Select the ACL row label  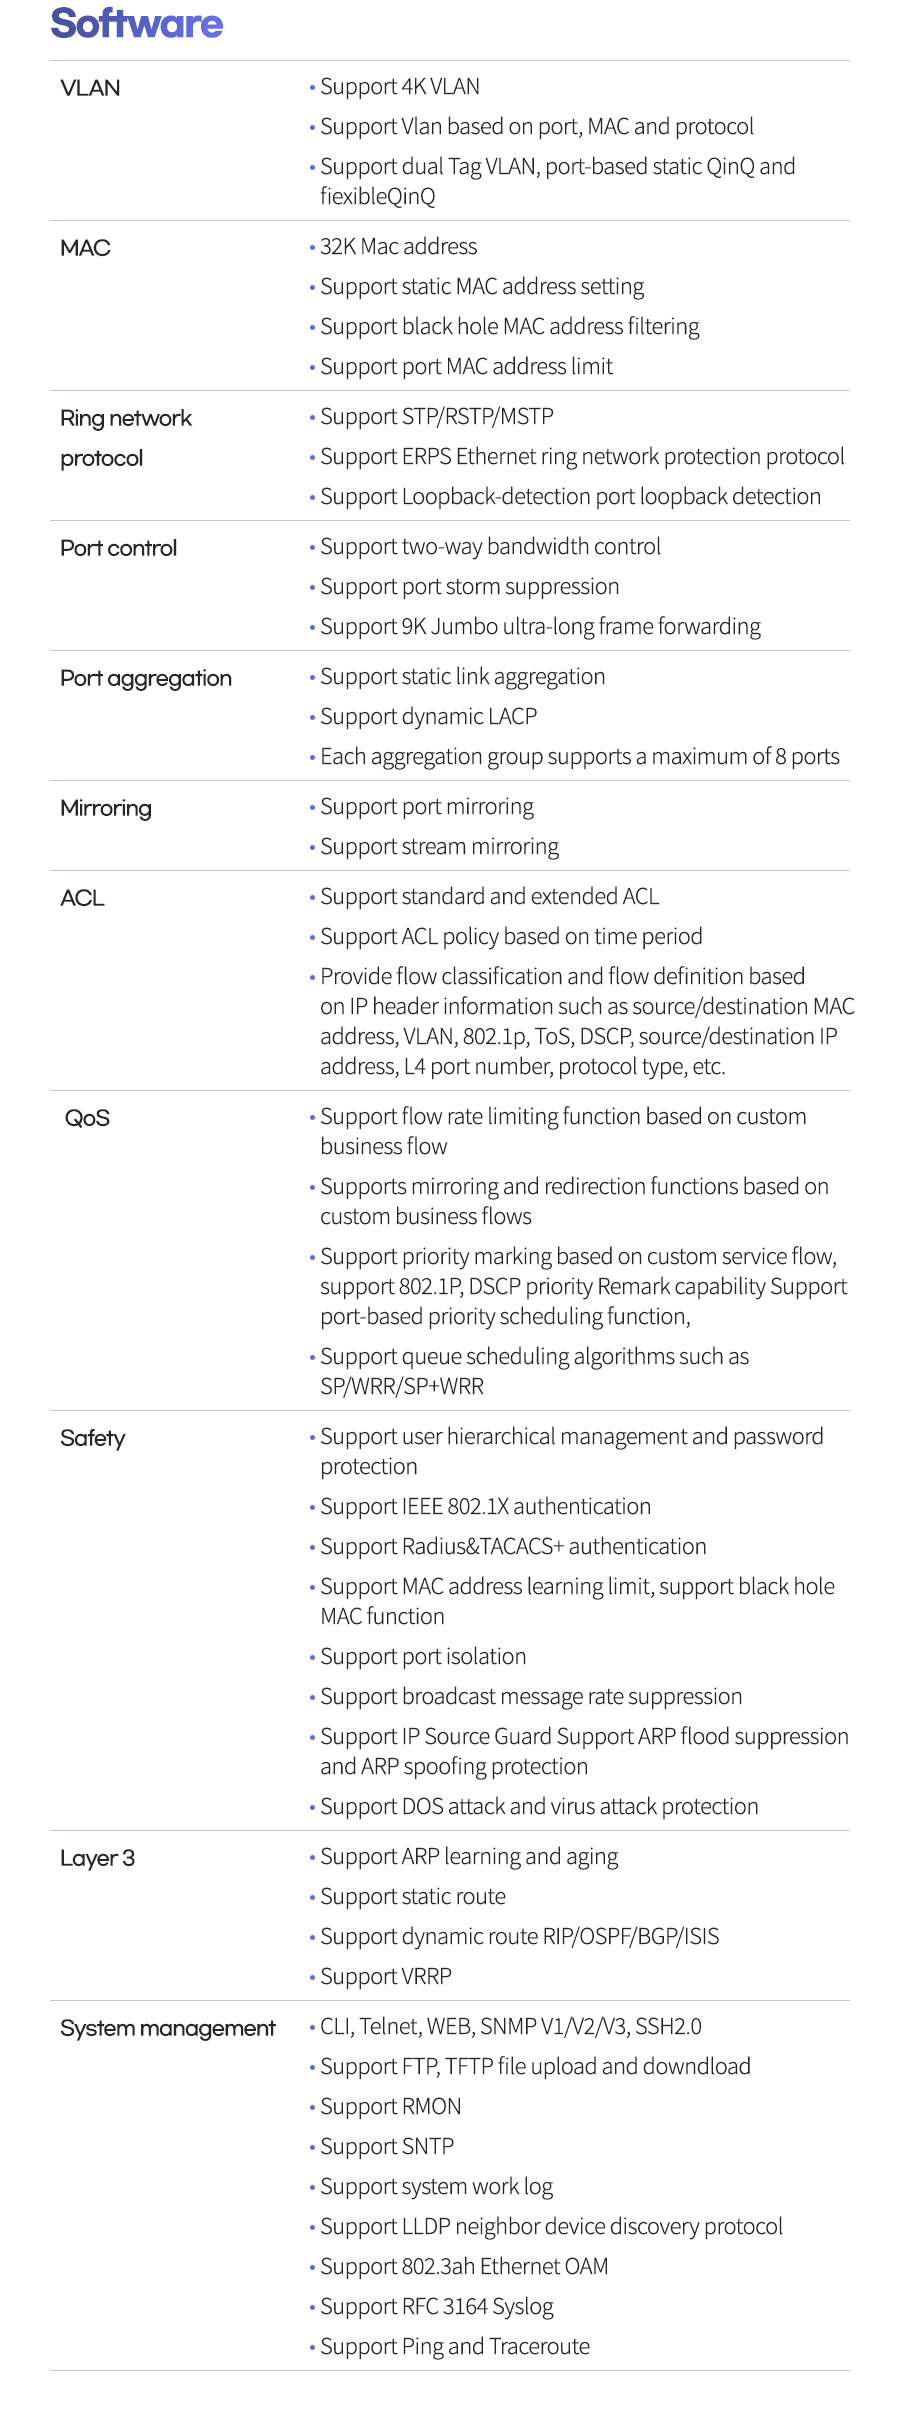[x=82, y=898]
